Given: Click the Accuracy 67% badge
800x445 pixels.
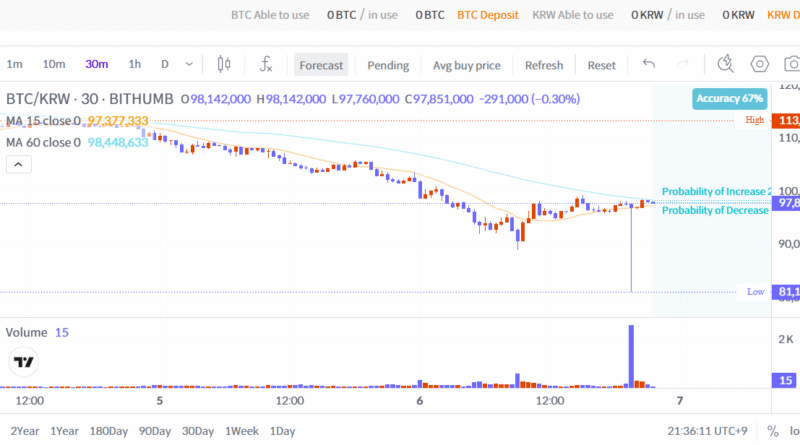Looking at the screenshot, I should coord(730,98).
